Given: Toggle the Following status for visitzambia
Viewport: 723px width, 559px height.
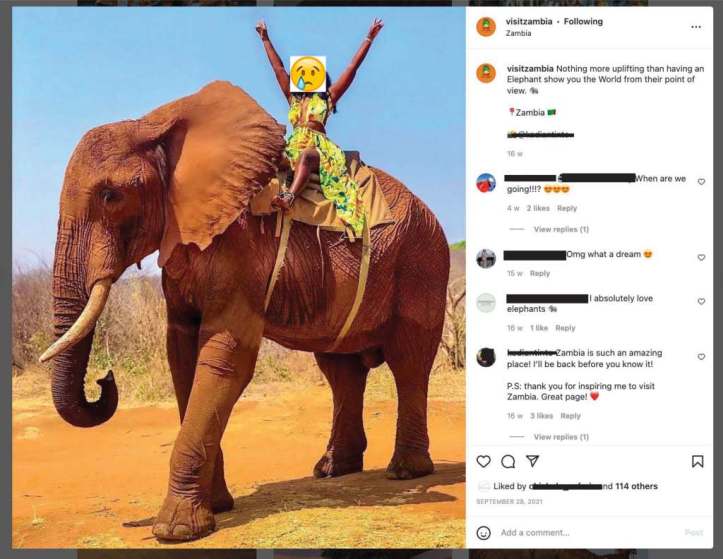Looking at the screenshot, I should point(583,21).
